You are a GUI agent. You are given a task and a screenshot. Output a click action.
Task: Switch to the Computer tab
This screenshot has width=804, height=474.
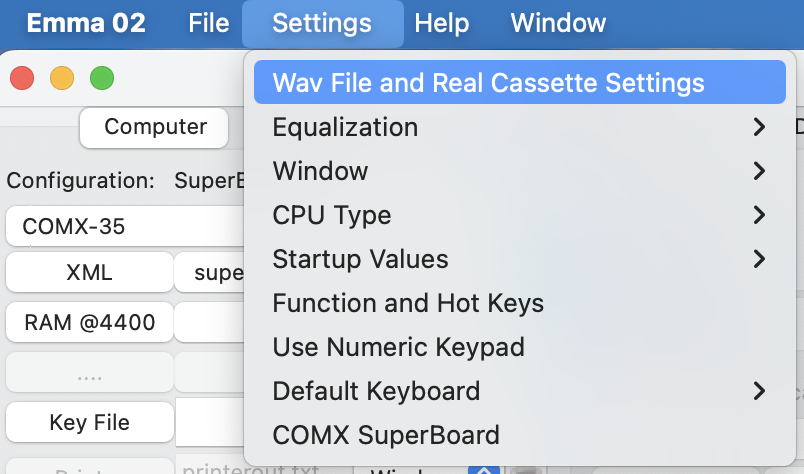point(155,127)
